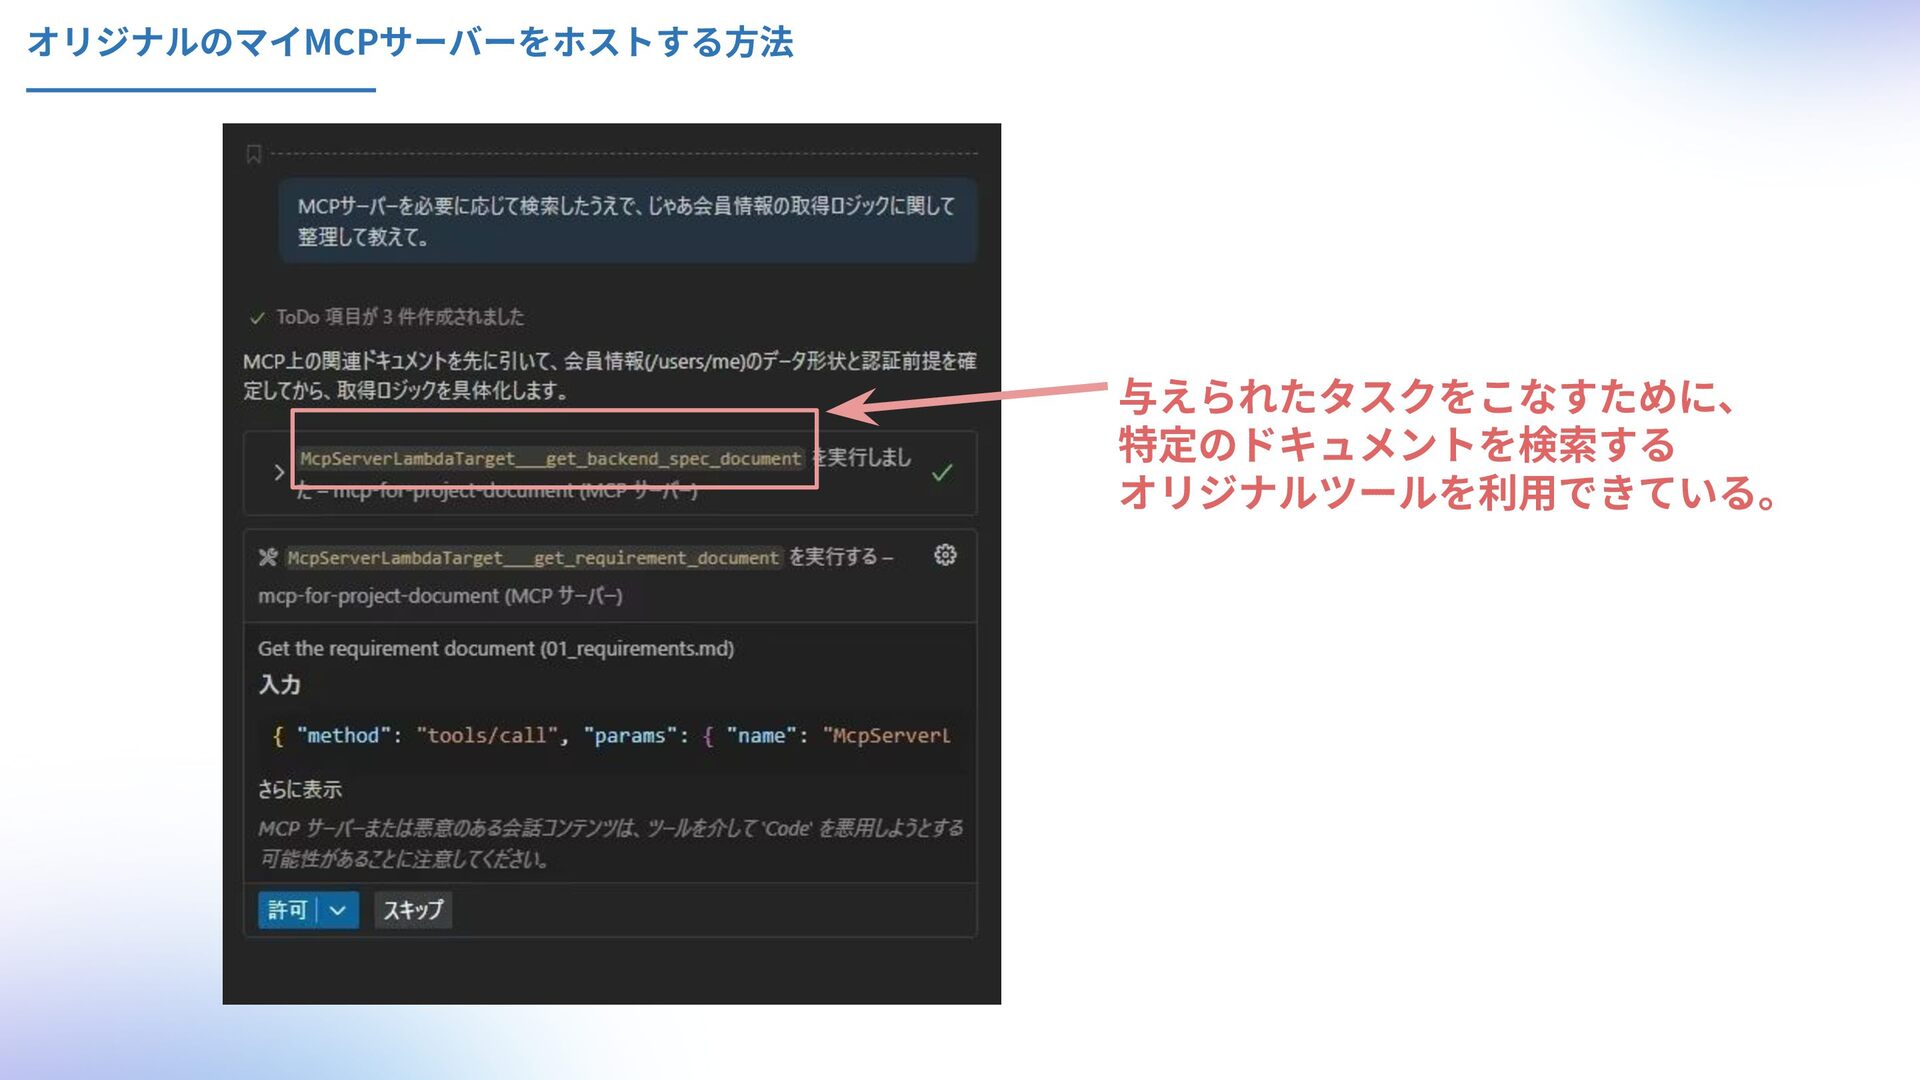Screen dimensions: 1920x1080
Task: Click the 入力 heading in the tool panel
Action: coord(280,685)
